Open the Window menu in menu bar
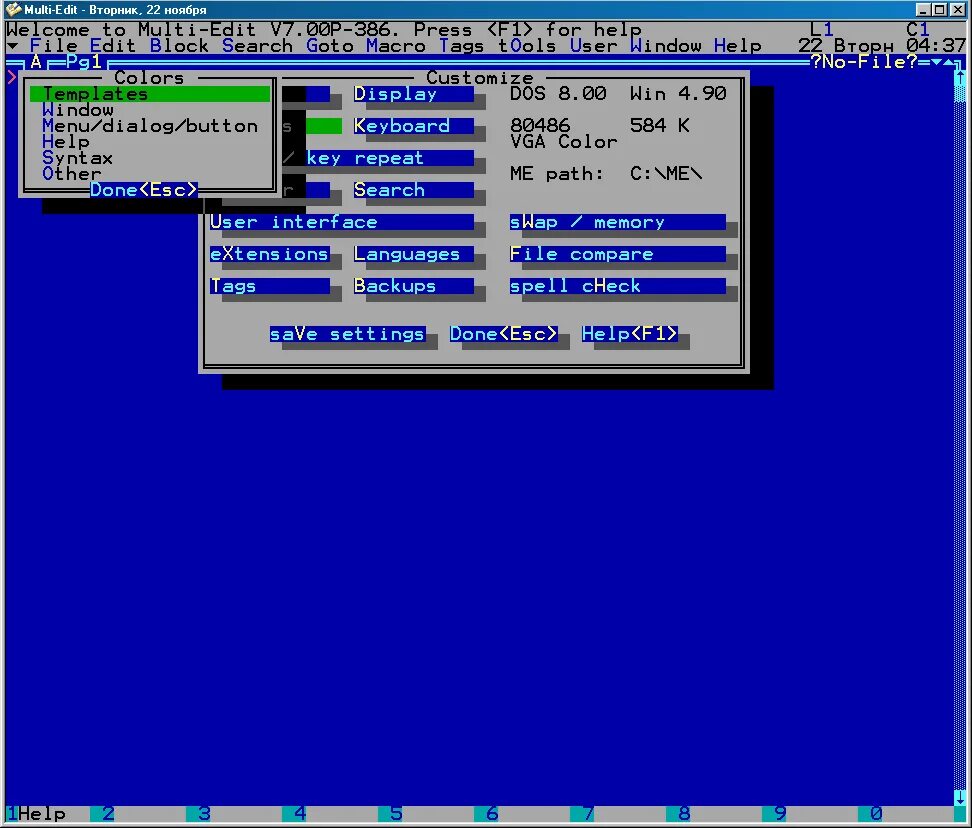 (666, 46)
